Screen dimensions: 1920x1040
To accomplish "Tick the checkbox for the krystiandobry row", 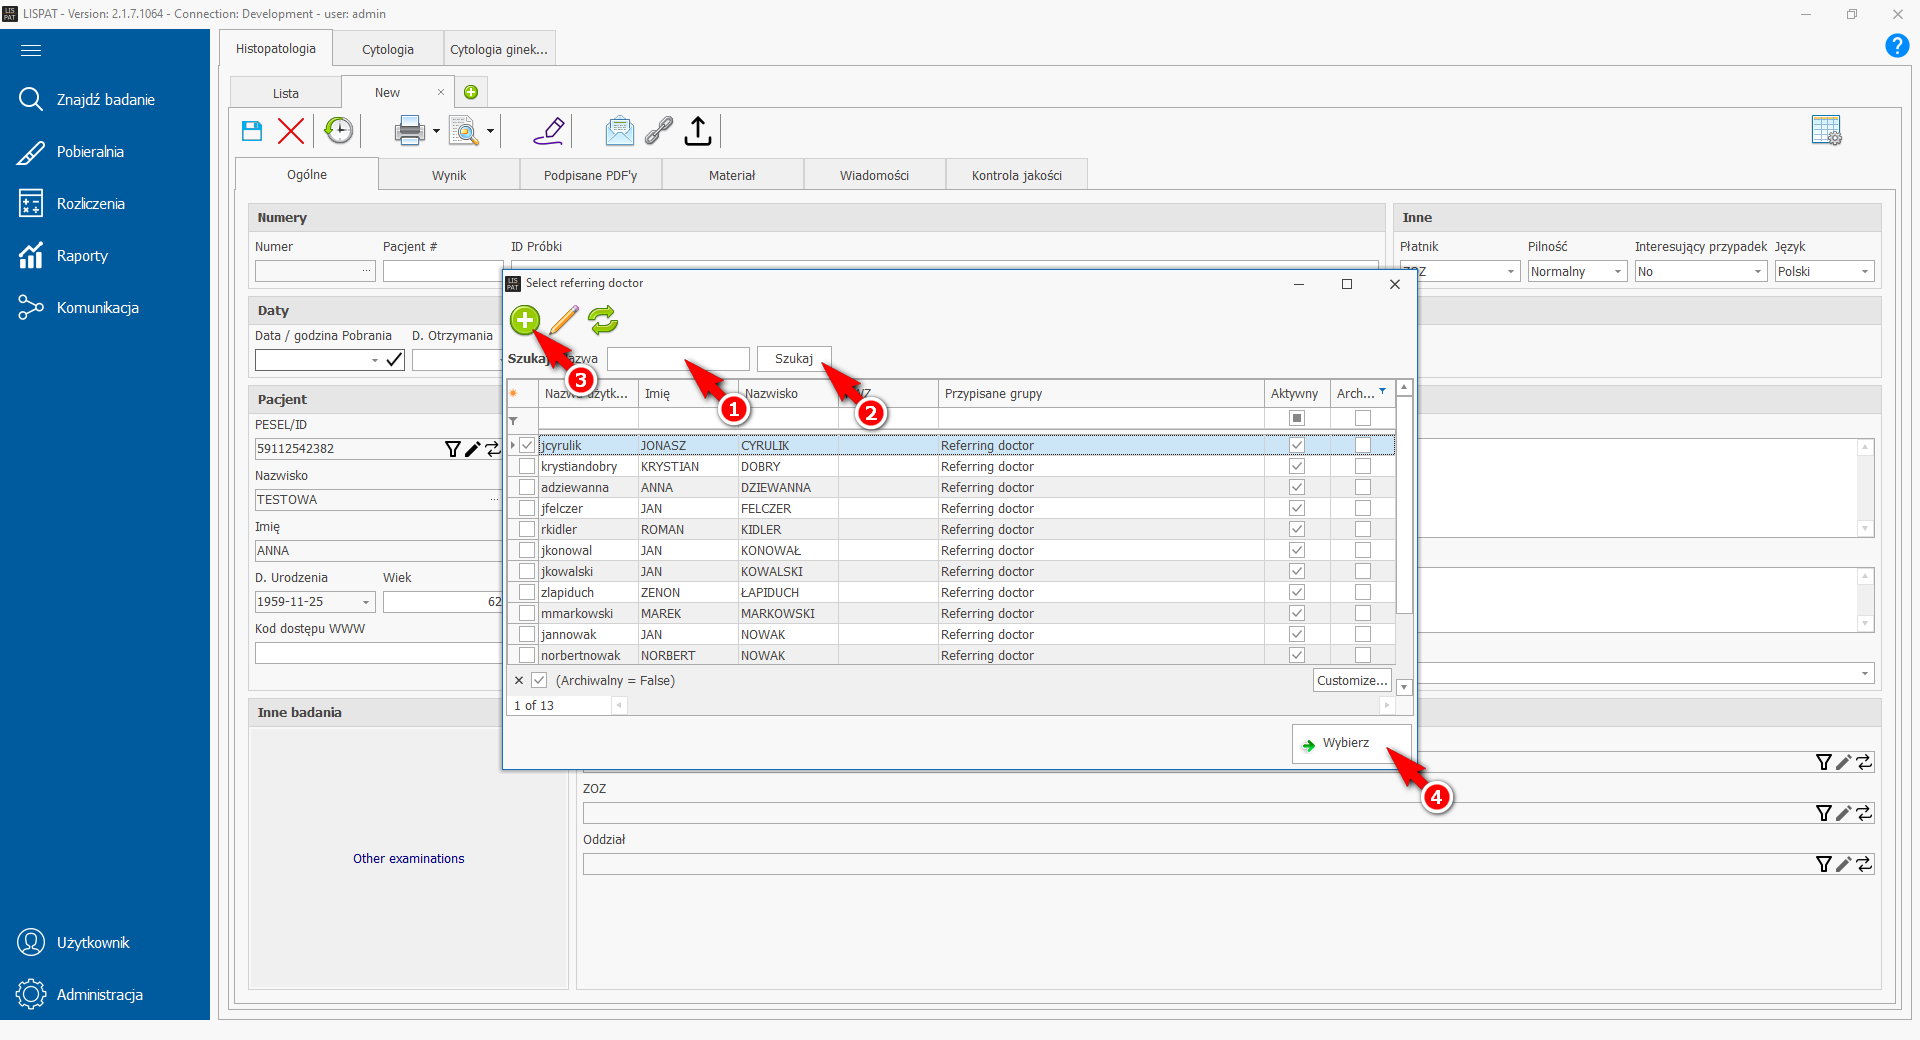I will pos(527,467).
